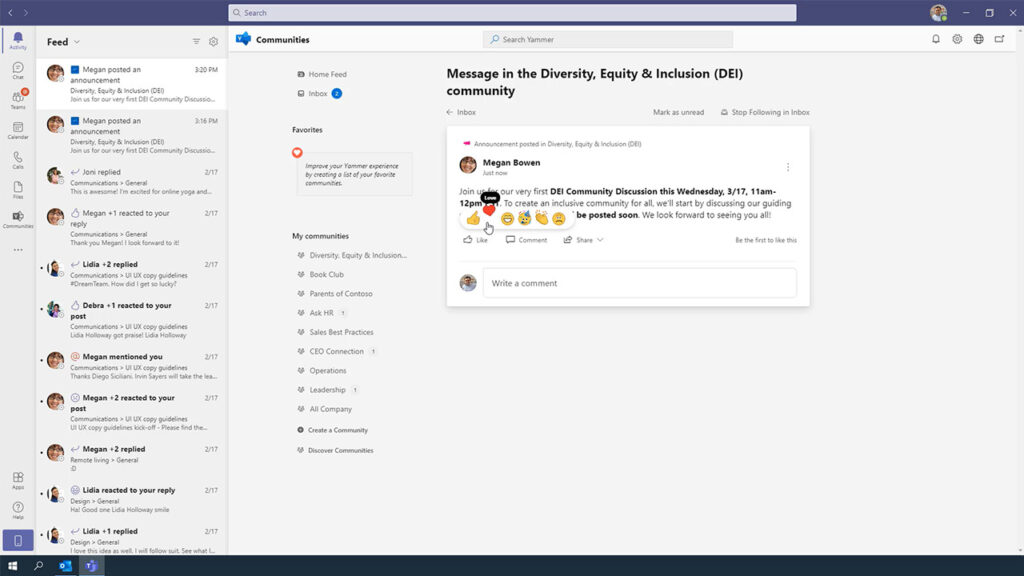The height and width of the screenshot is (576, 1024).
Task: Open Yammer notifications bell
Action: coord(936,39)
